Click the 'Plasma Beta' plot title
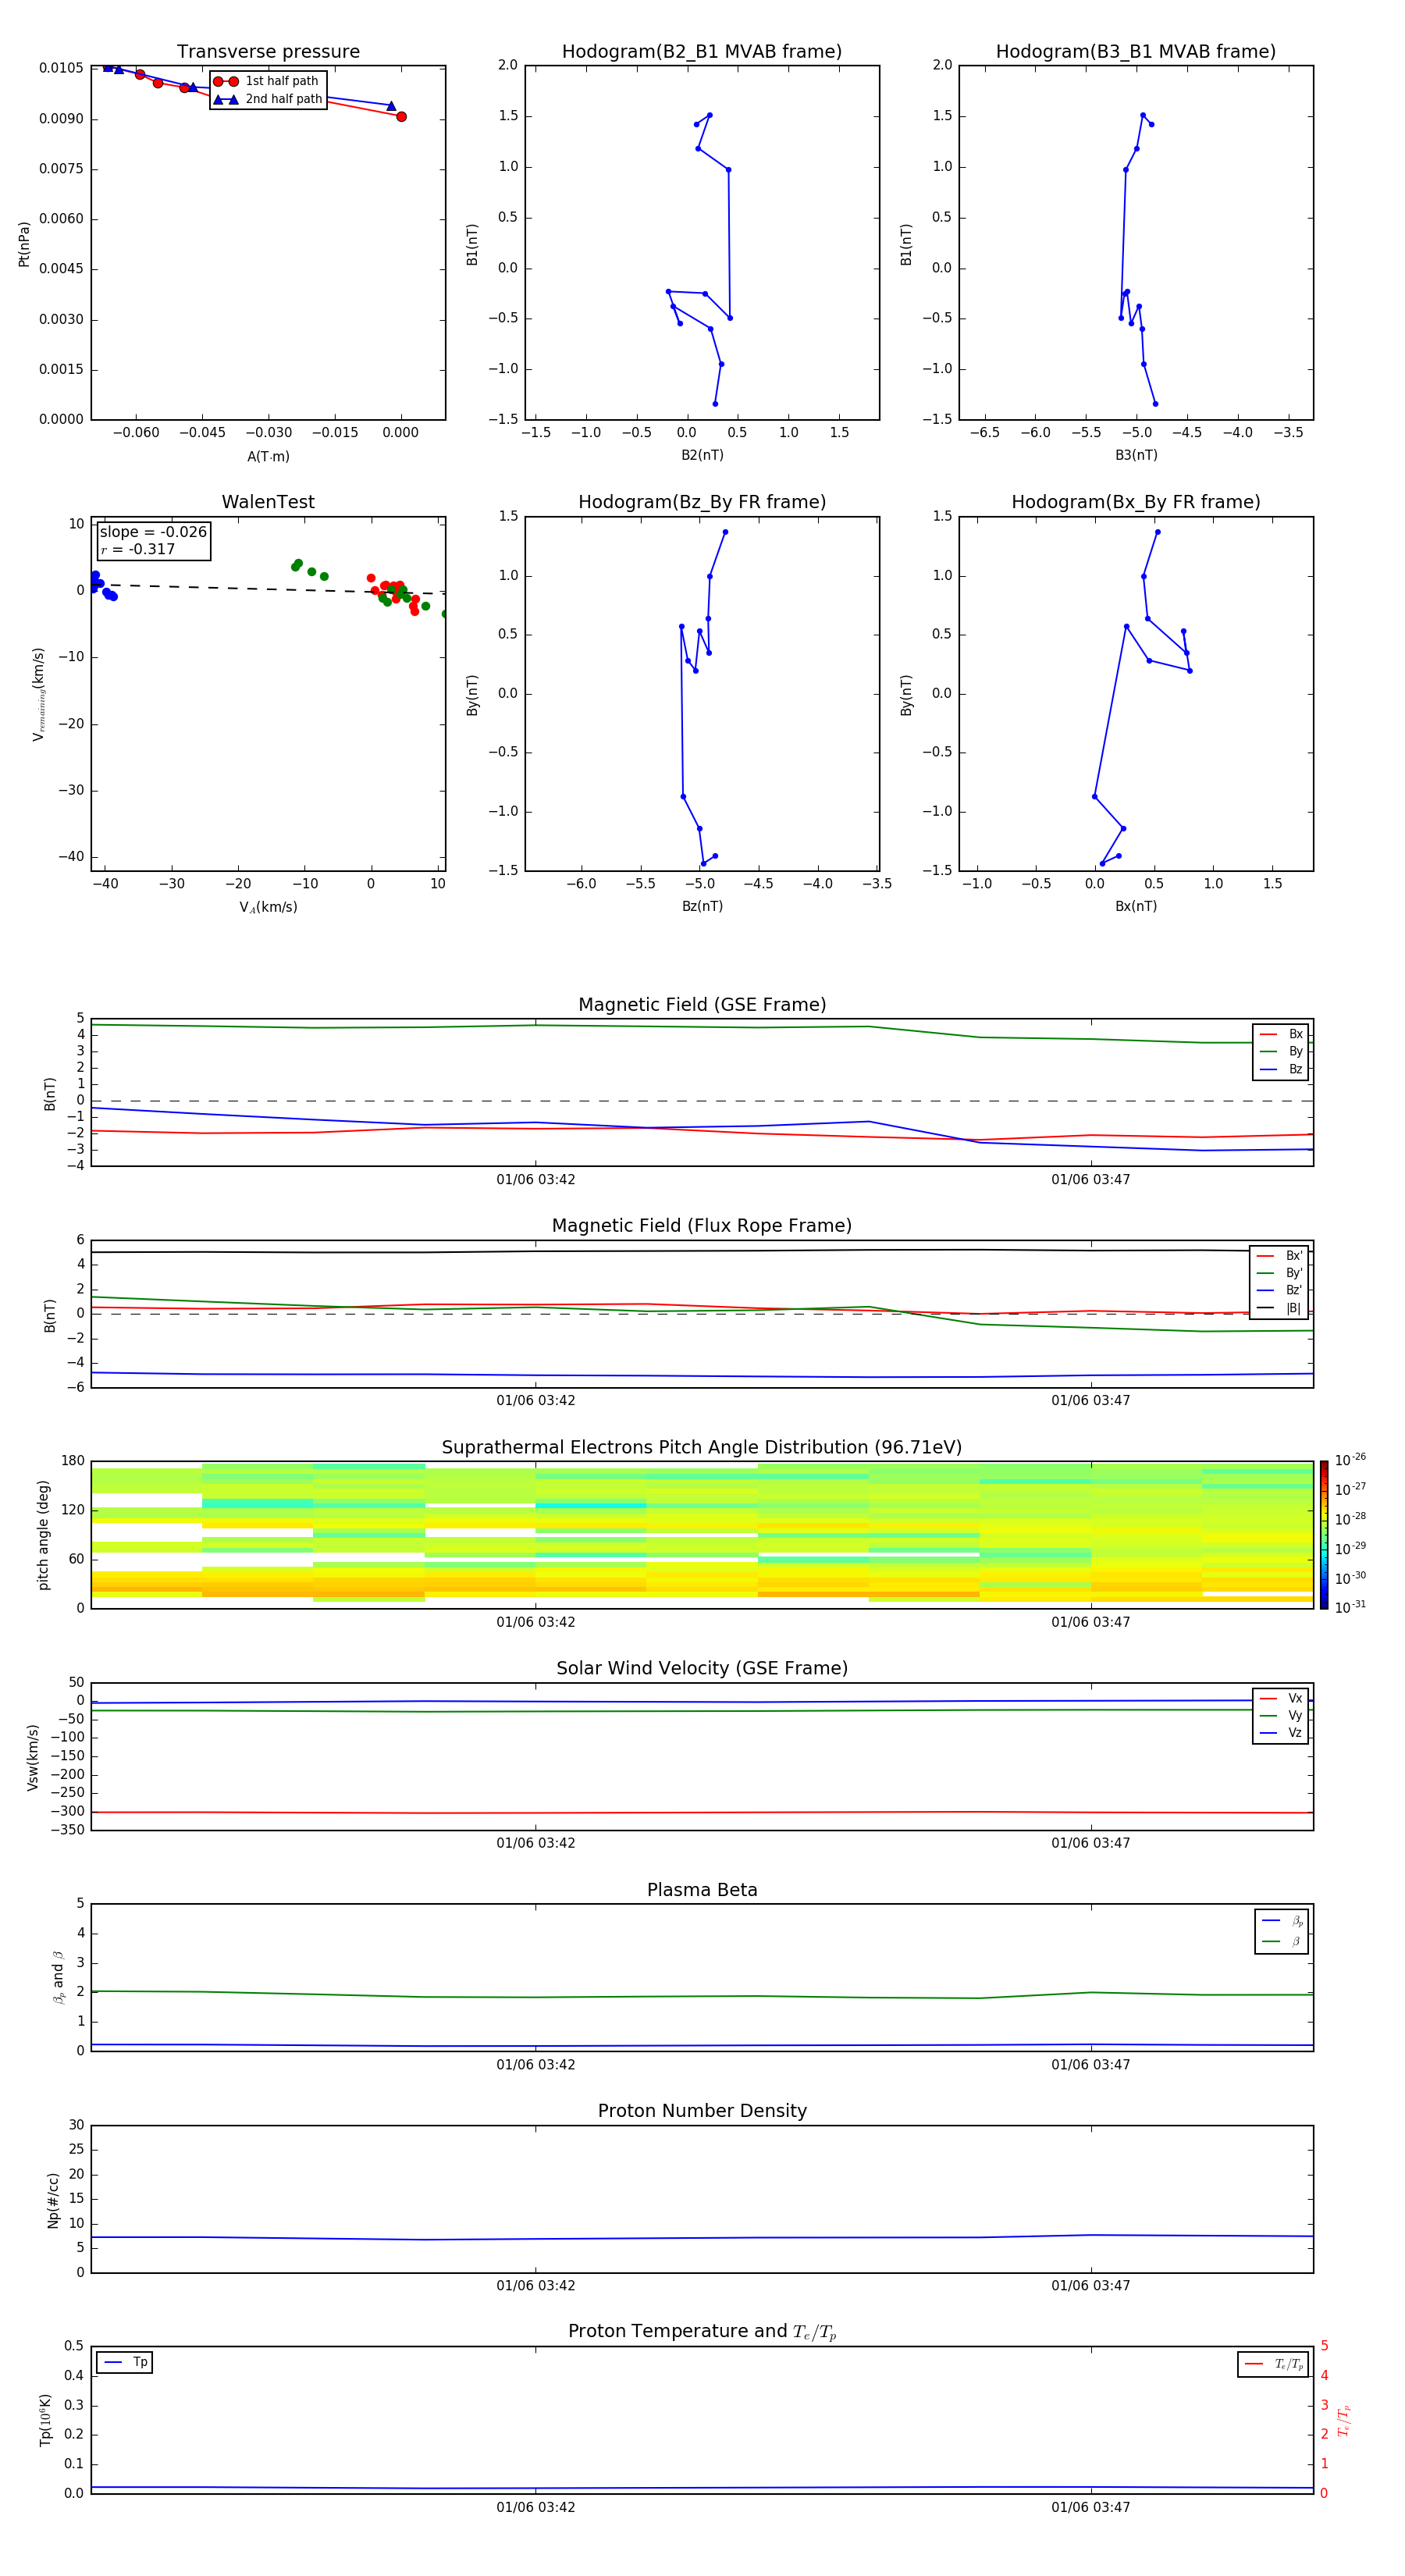 tap(702, 1890)
